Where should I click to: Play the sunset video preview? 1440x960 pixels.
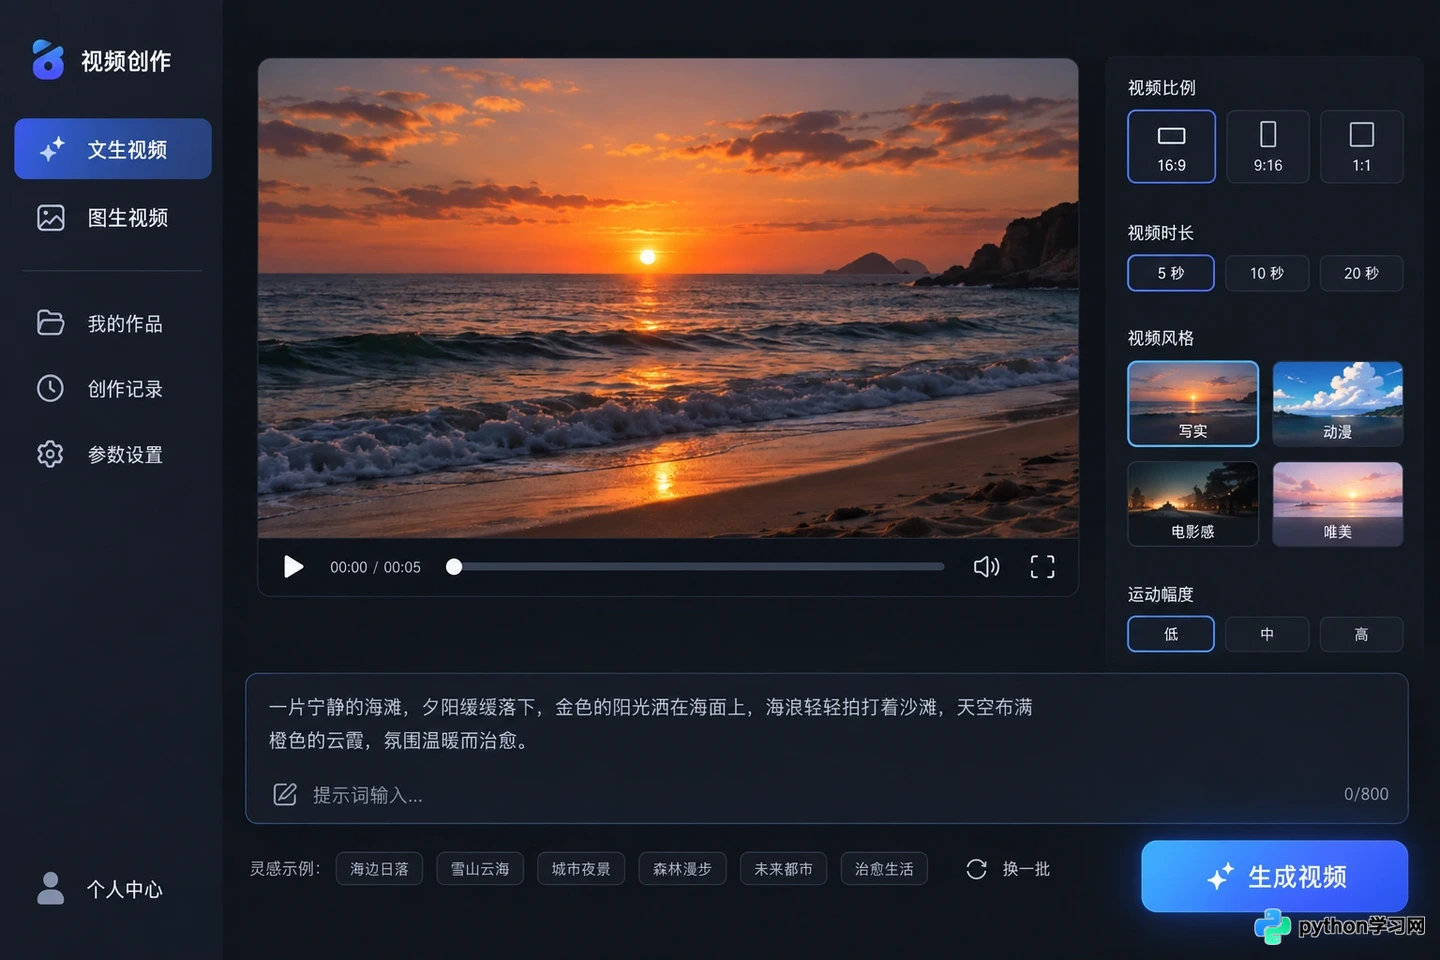(293, 567)
